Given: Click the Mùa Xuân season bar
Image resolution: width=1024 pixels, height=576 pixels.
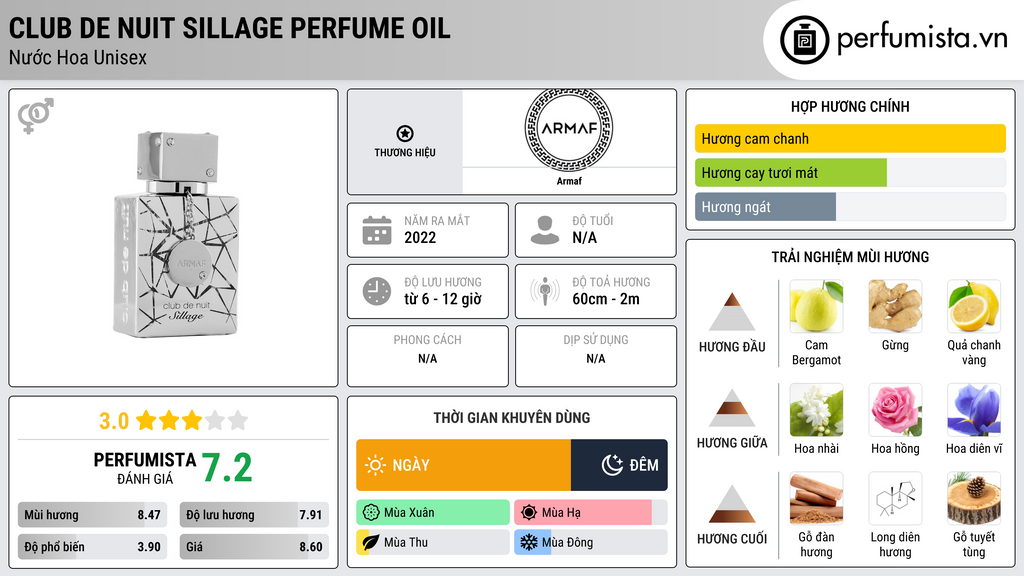Looking at the screenshot, I should [432, 513].
